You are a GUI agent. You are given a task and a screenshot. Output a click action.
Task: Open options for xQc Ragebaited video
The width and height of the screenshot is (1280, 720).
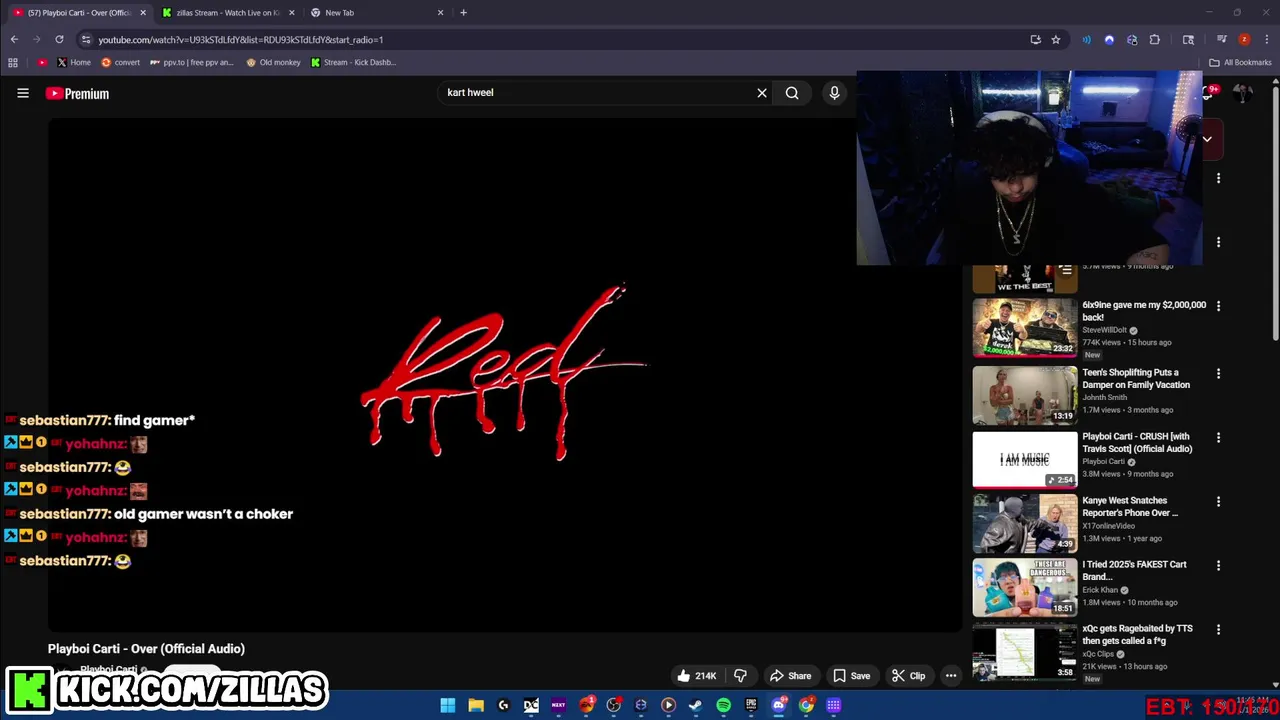(1218, 630)
